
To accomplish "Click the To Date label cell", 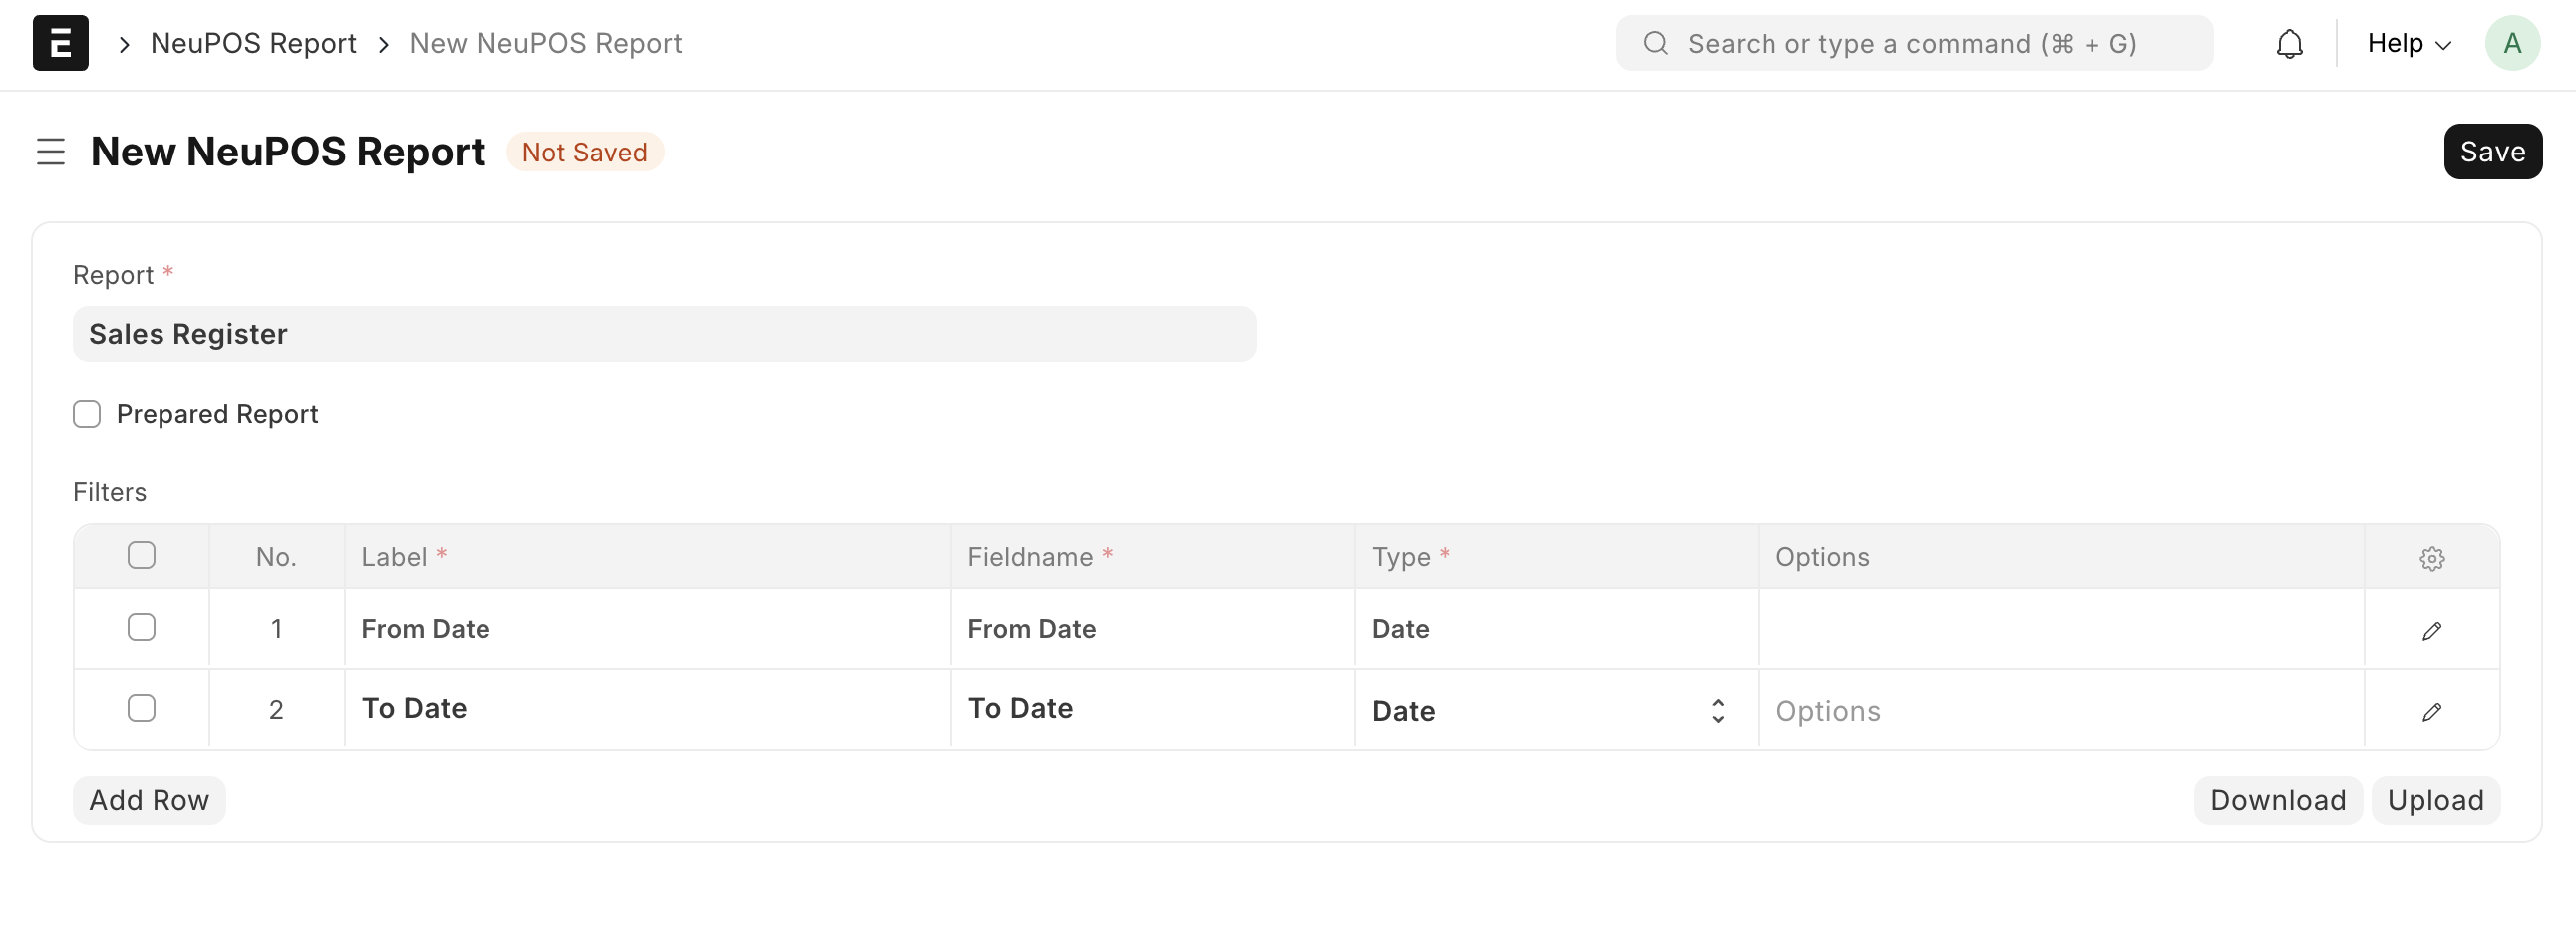I will [647, 709].
